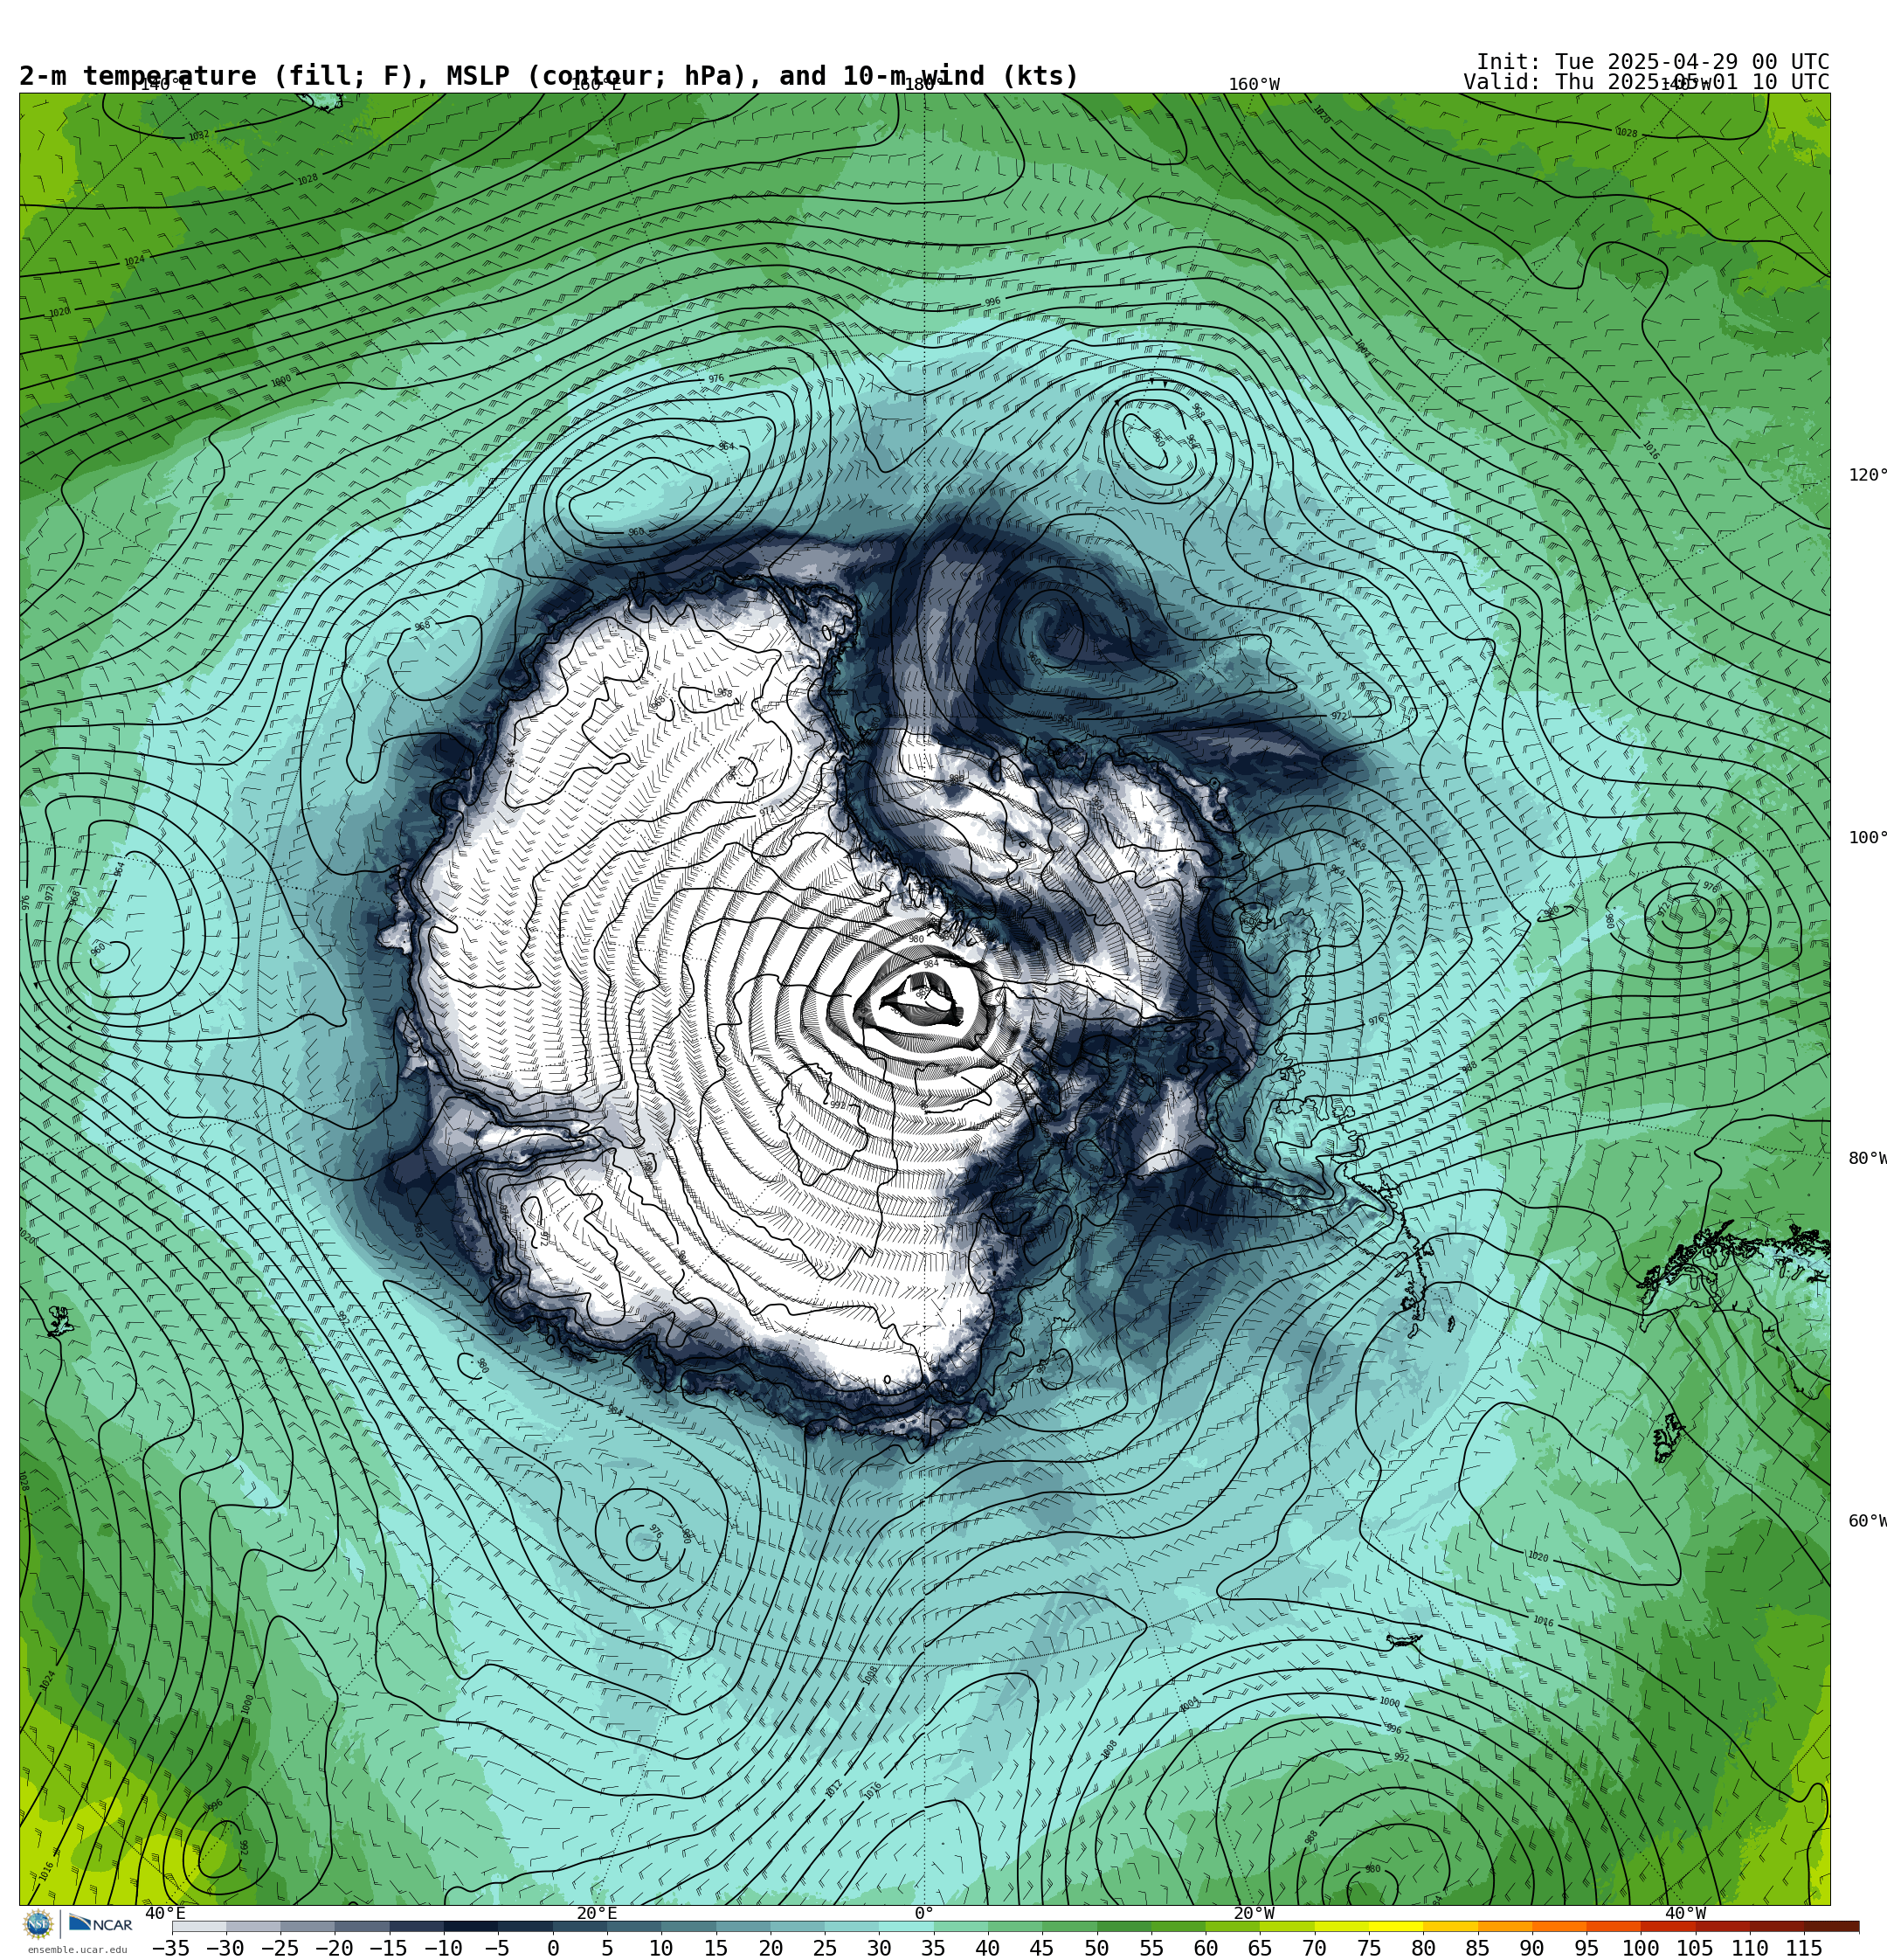
Task: Click the '75' colorbar tick label
Action: click(1369, 1948)
